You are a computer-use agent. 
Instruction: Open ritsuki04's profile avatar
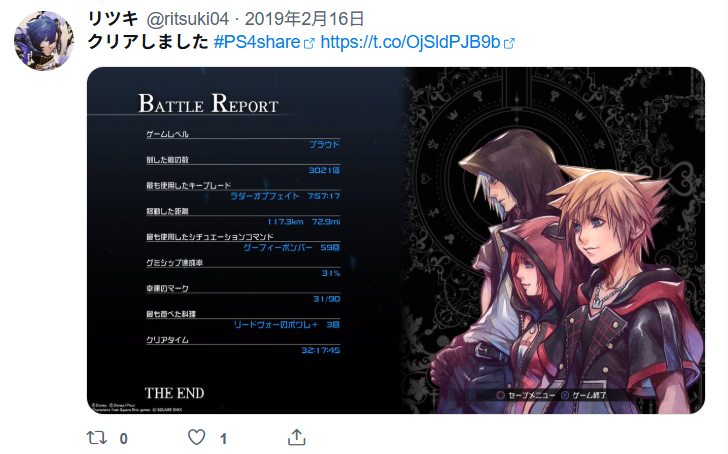(x=44, y=41)
